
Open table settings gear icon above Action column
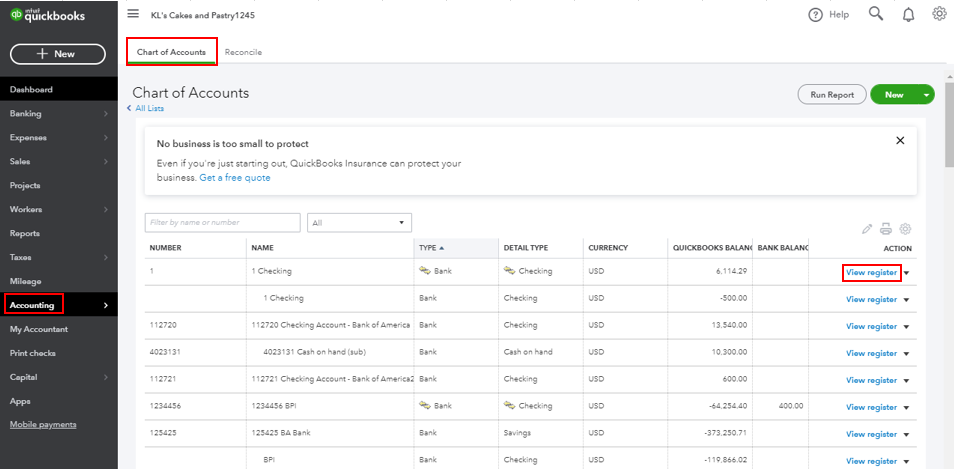(x=905, y=229)
